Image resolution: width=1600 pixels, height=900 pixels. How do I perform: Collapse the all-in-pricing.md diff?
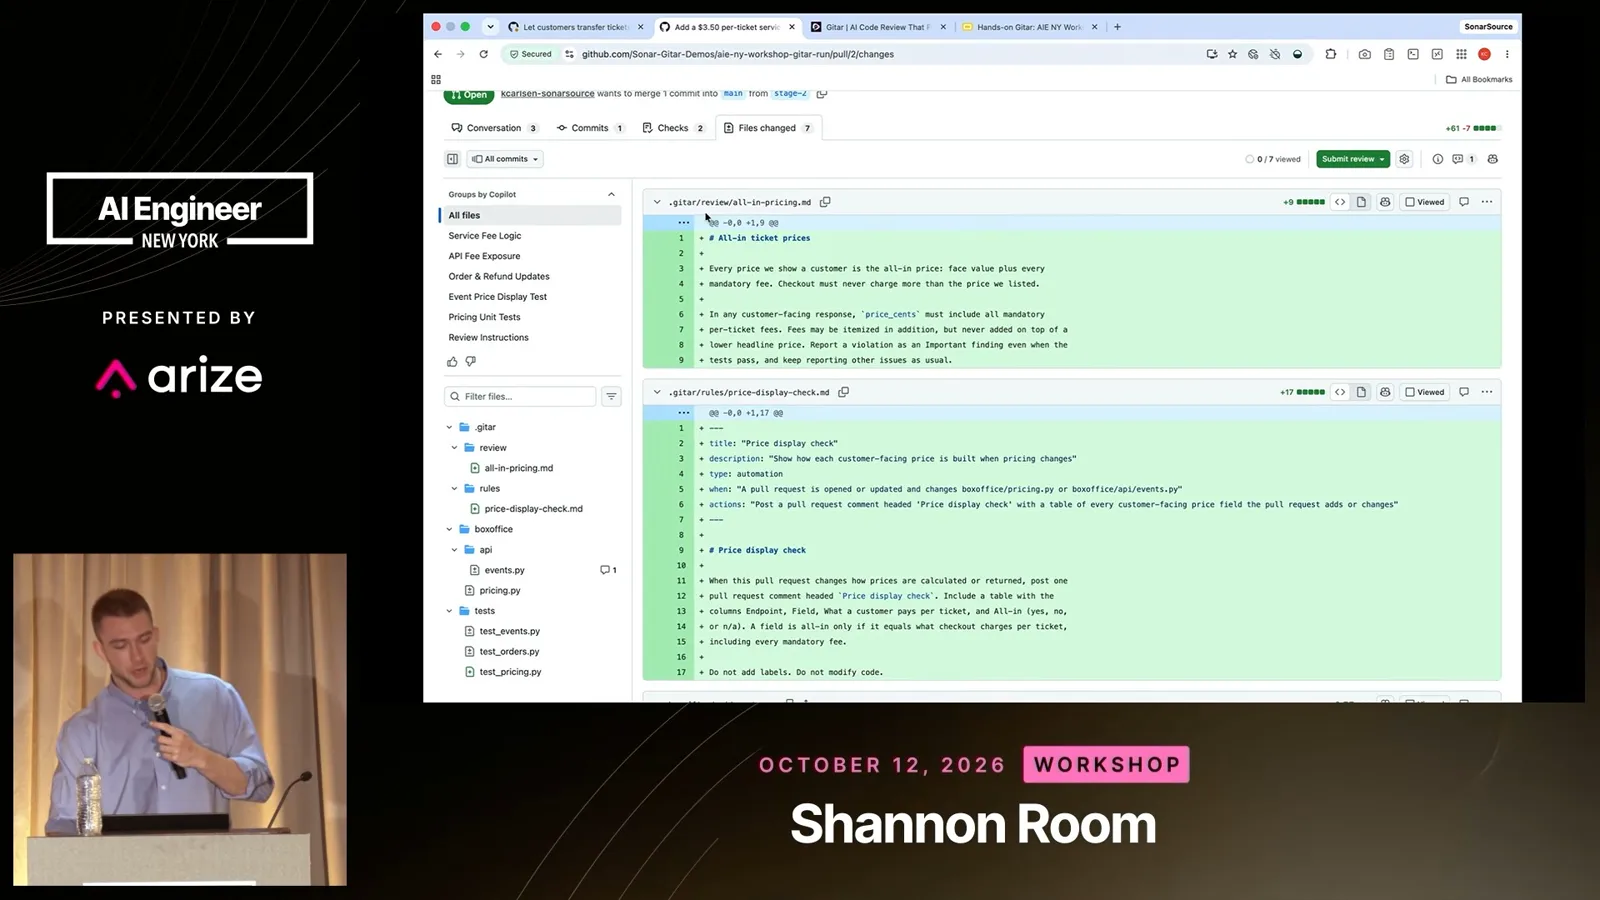(x=657, y=202)
